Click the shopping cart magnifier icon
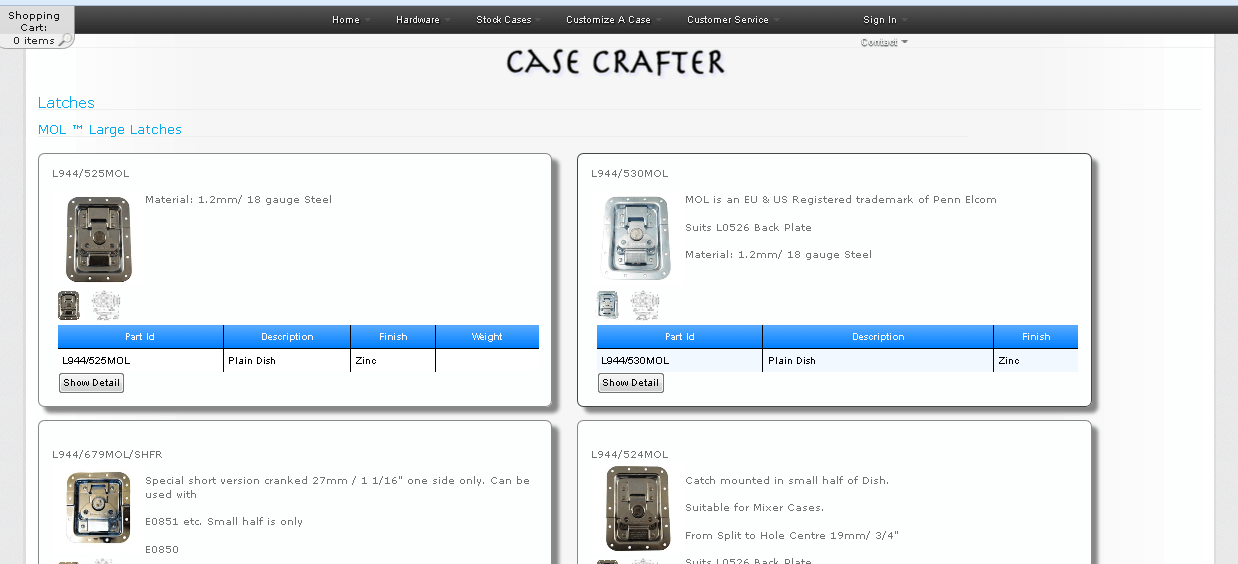Screen dimensions: 1238x564 tap(64, 41)
